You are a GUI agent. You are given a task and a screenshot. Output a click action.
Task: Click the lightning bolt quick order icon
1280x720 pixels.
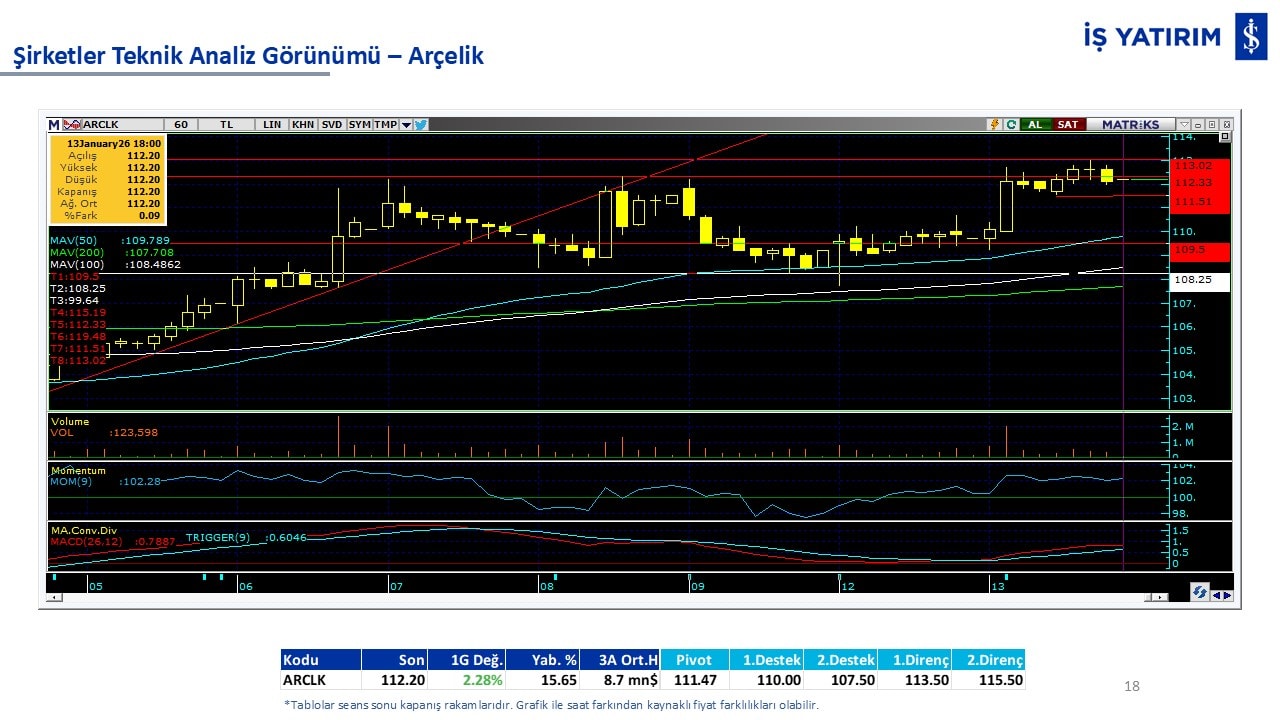[995, 125]
